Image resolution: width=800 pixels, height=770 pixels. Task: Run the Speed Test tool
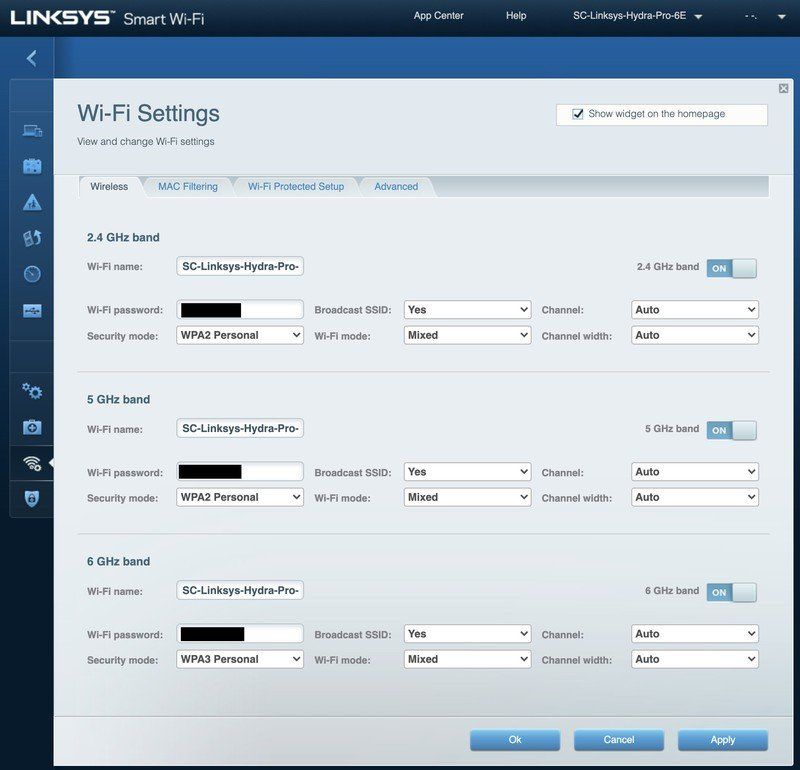31,272
